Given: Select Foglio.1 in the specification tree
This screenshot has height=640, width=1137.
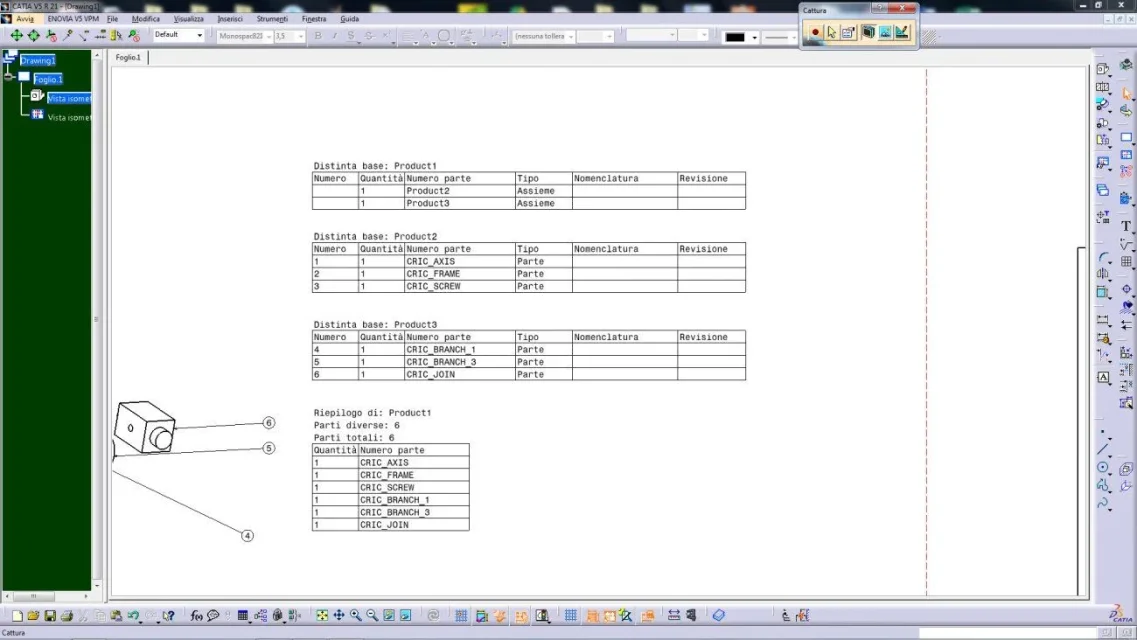Looking at the screenshot, I should click(48, 79).
